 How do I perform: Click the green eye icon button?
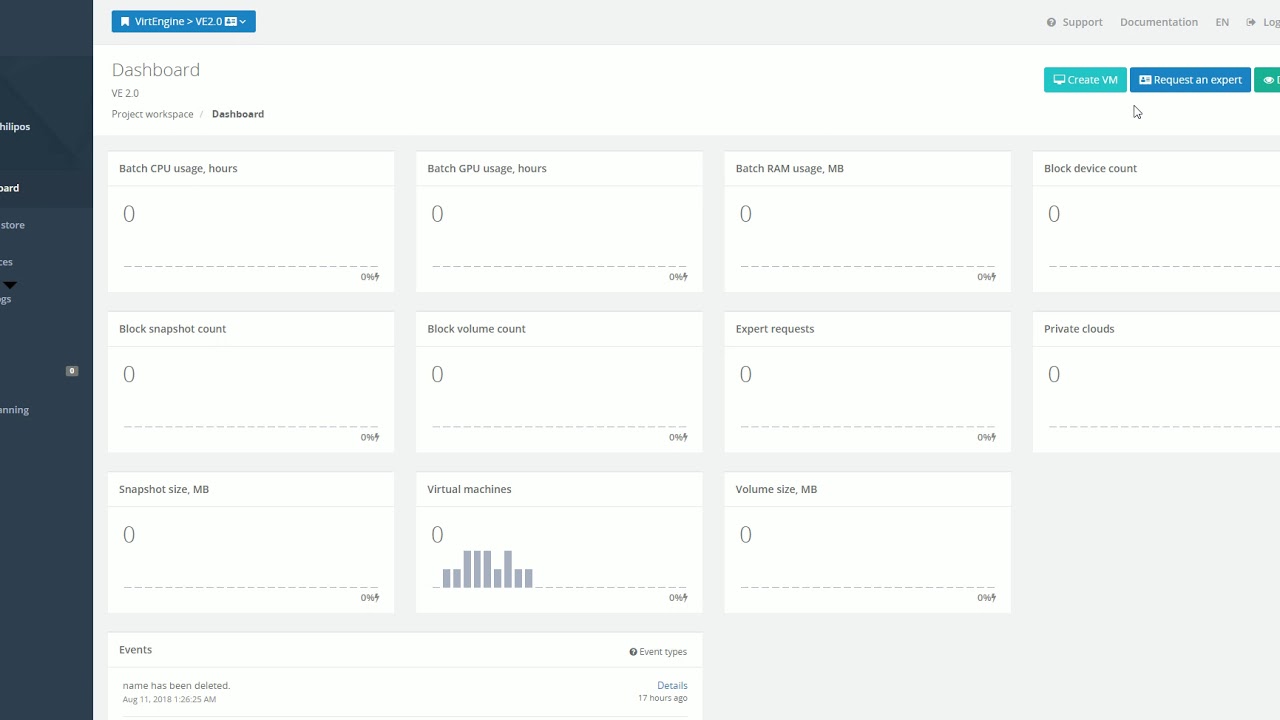pos(1268,80)
